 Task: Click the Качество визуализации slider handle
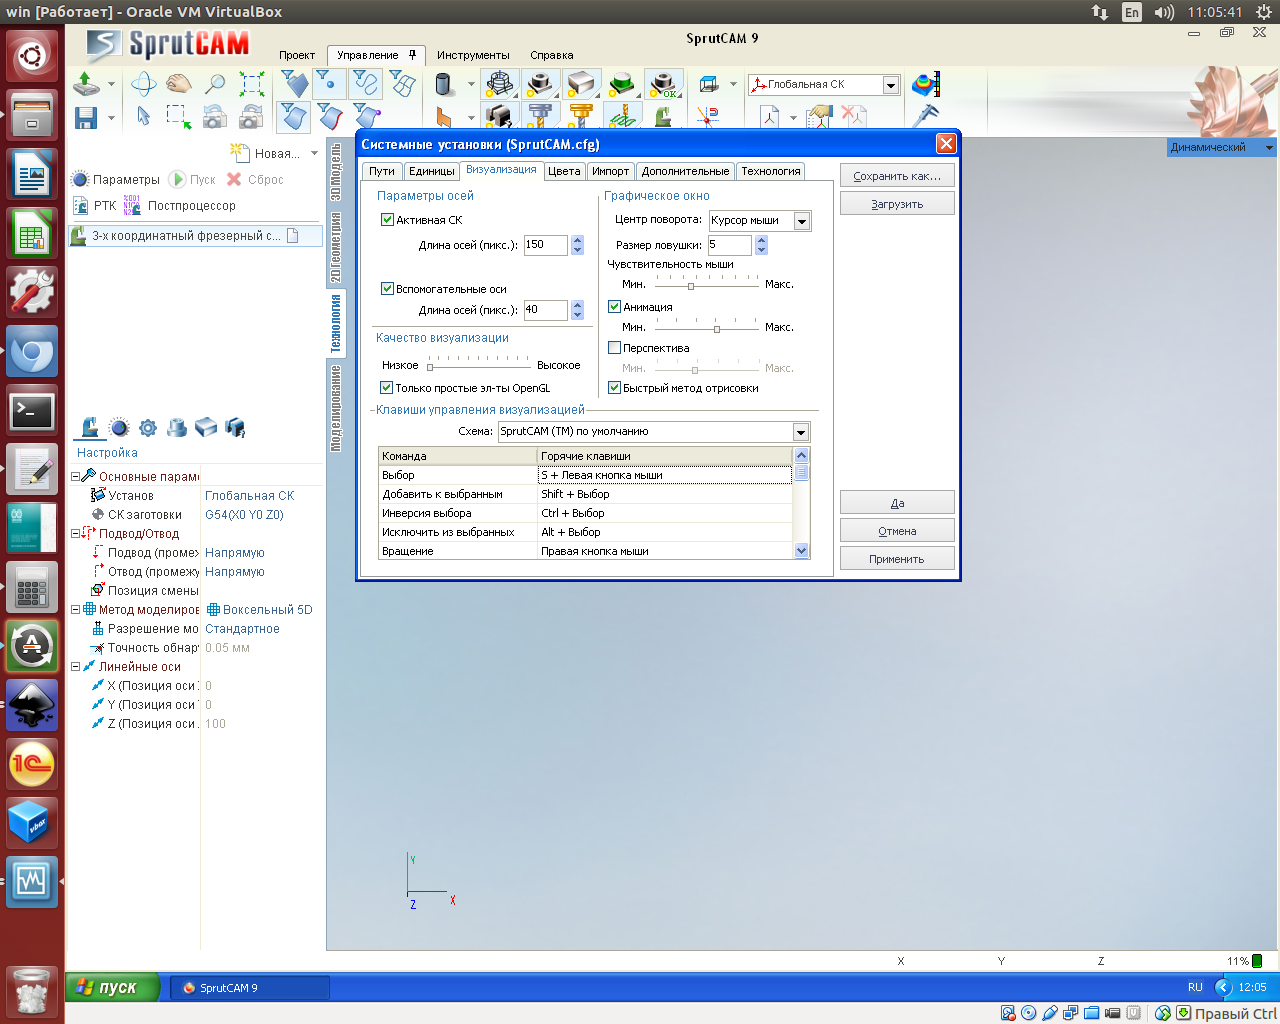tap(430, 367)
